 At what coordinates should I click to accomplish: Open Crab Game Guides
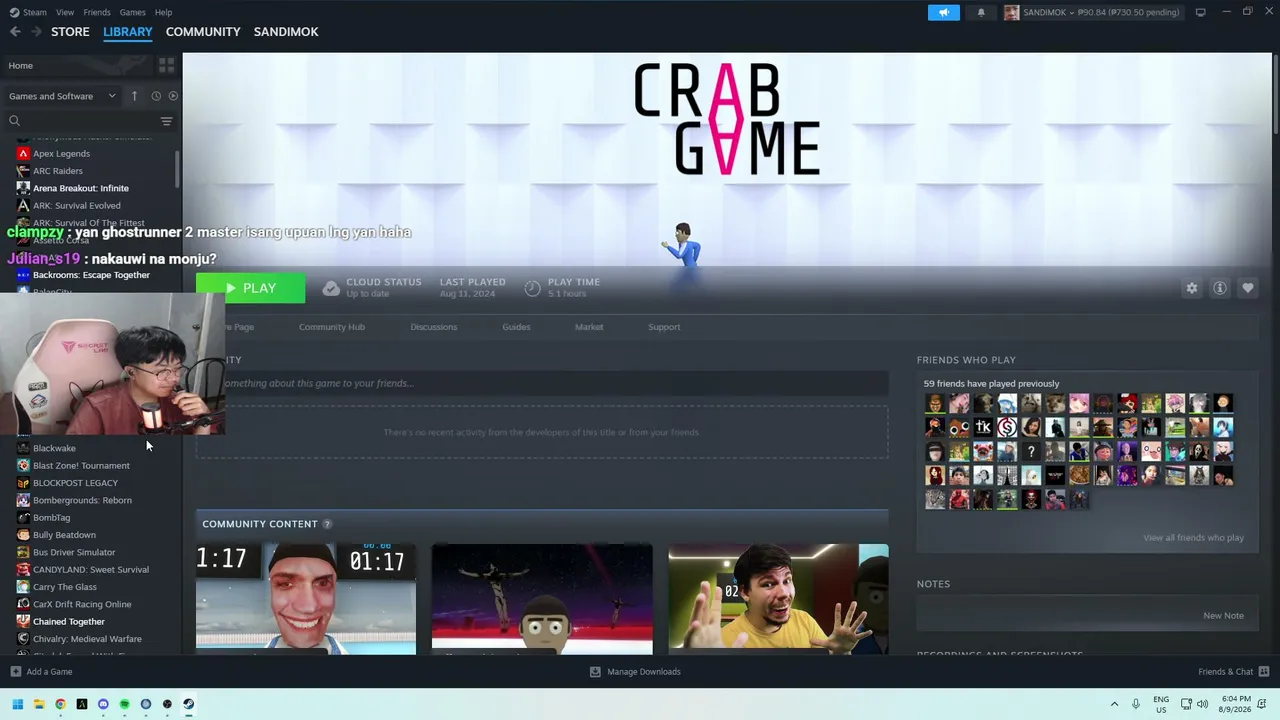coord(516,327)
